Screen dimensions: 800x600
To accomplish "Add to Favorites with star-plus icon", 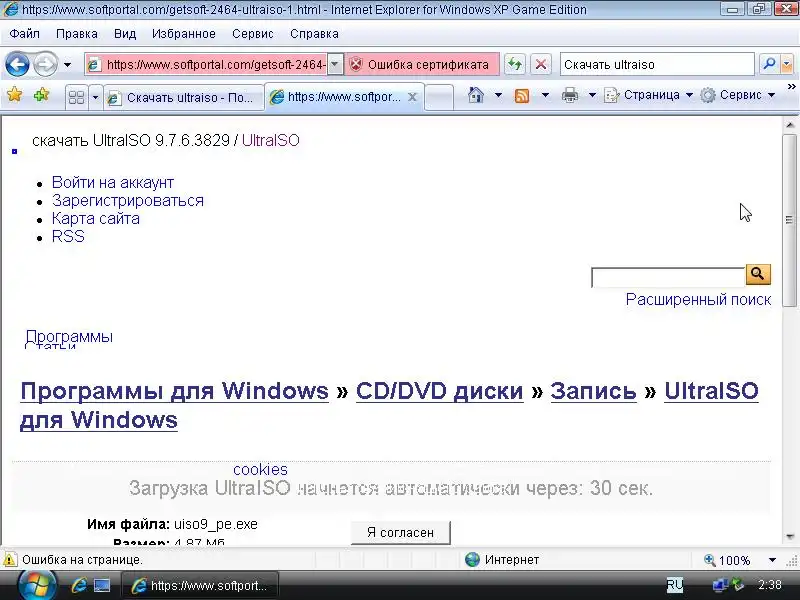I will pos(41,95).
